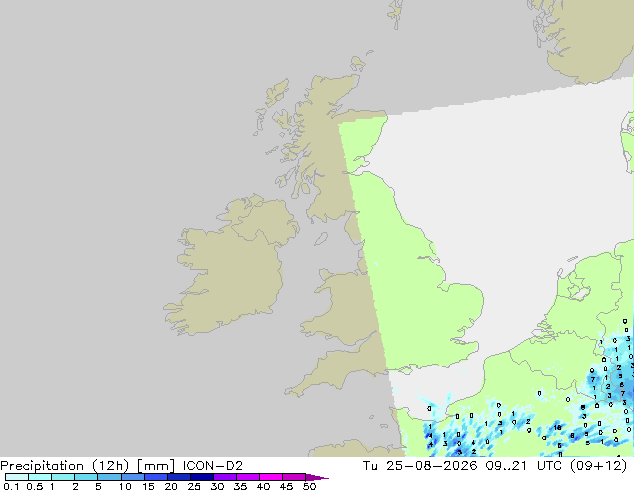Click the (09+12) forecast offset label
The height and width of the screenshot is (490, 634).
coord(598,466)
